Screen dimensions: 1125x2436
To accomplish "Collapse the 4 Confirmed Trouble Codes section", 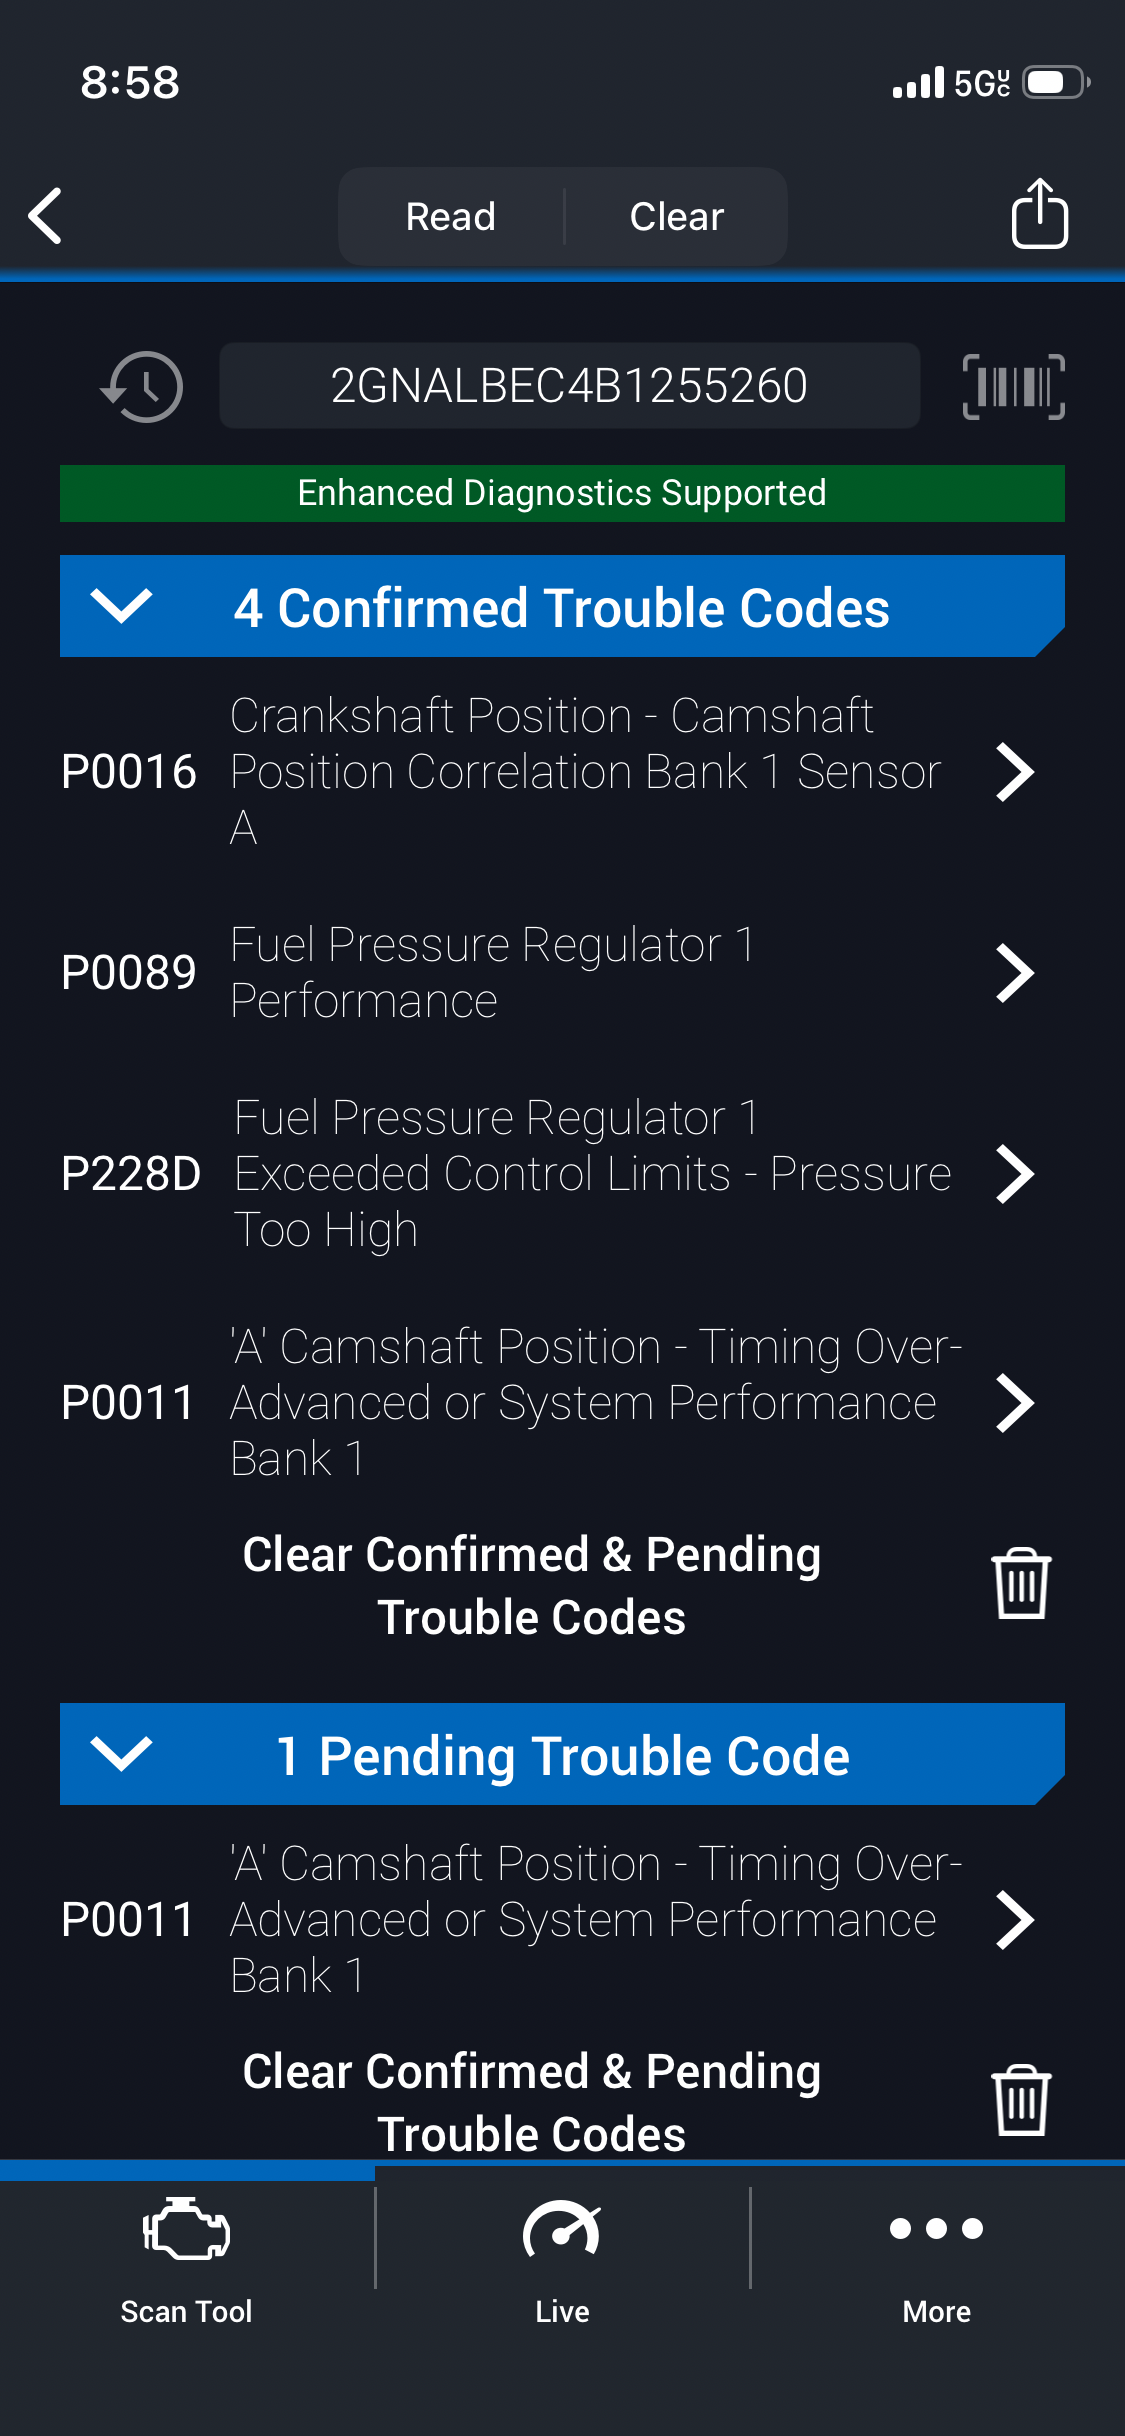I will [121, 606].
